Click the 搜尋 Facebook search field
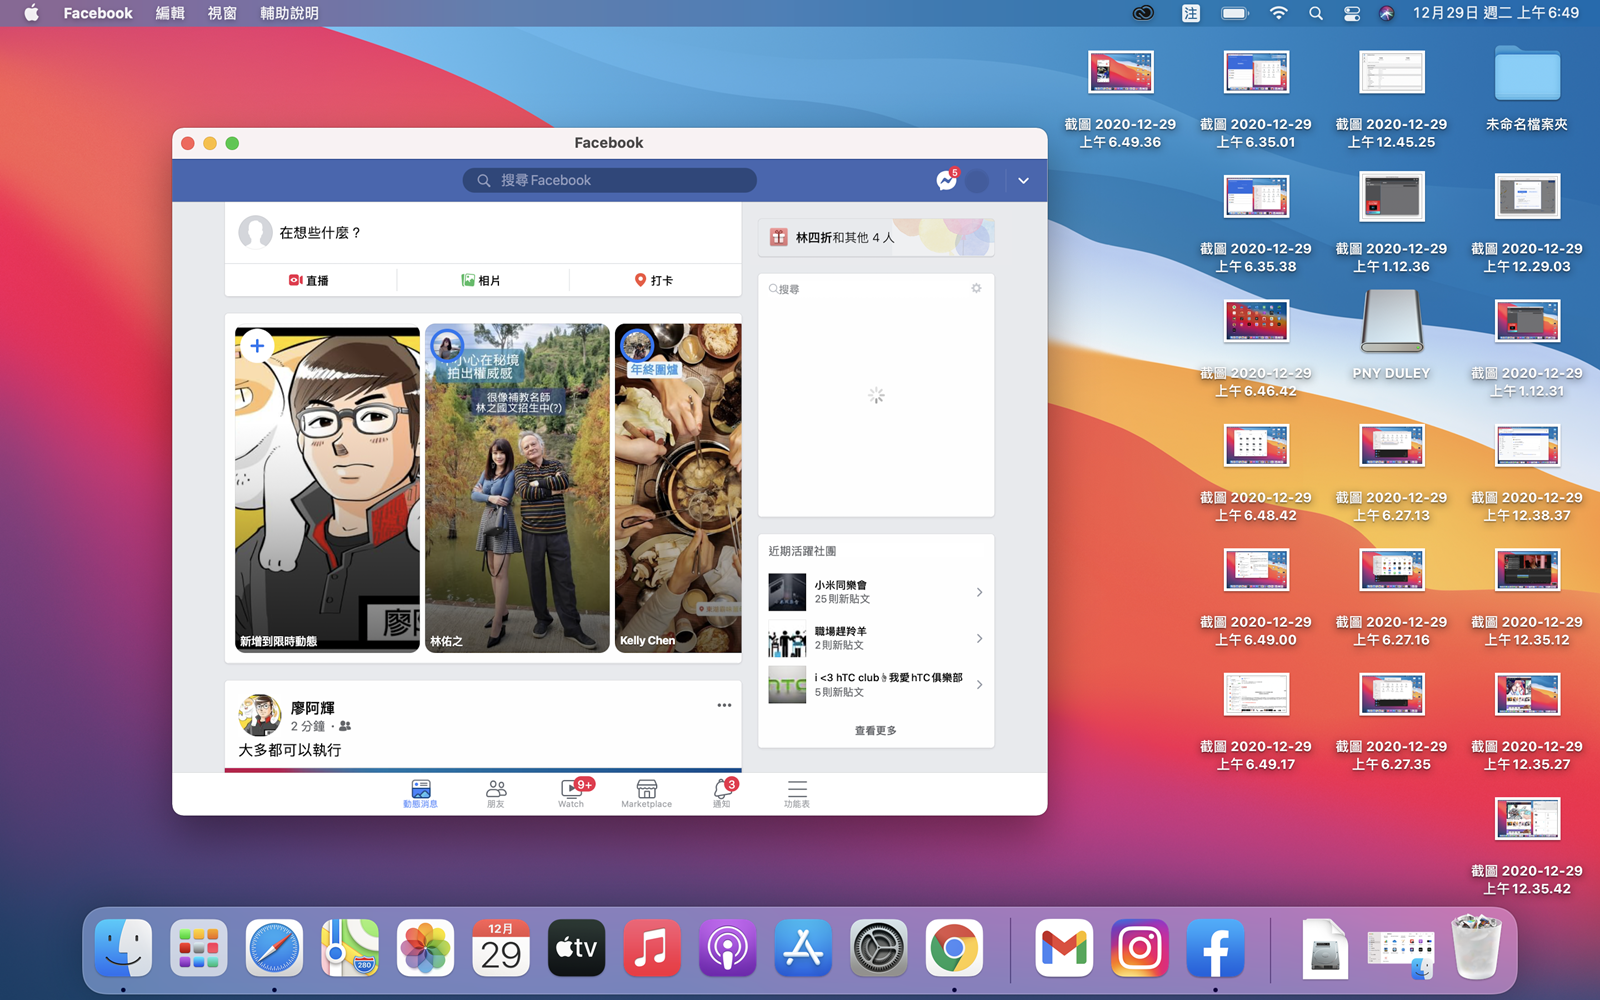 [x=609, y=180]
